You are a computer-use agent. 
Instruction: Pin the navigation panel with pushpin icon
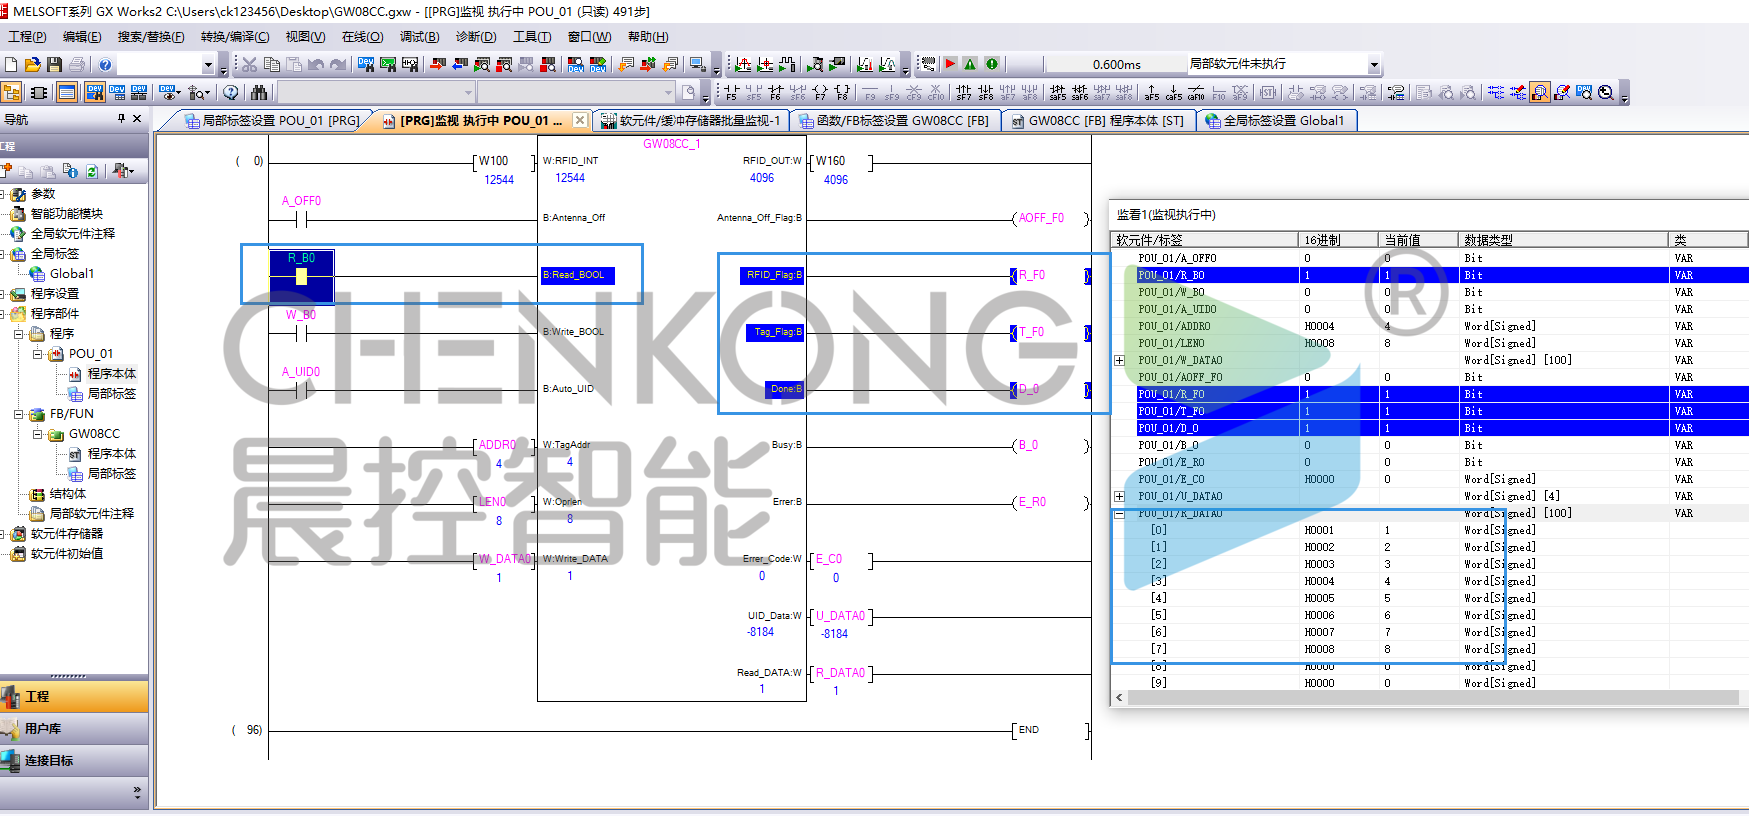point(122,119)
